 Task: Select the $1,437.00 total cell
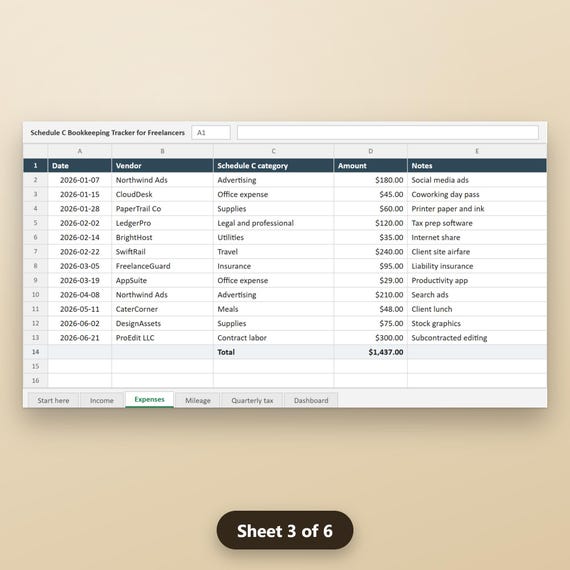(x=370, y=352)
